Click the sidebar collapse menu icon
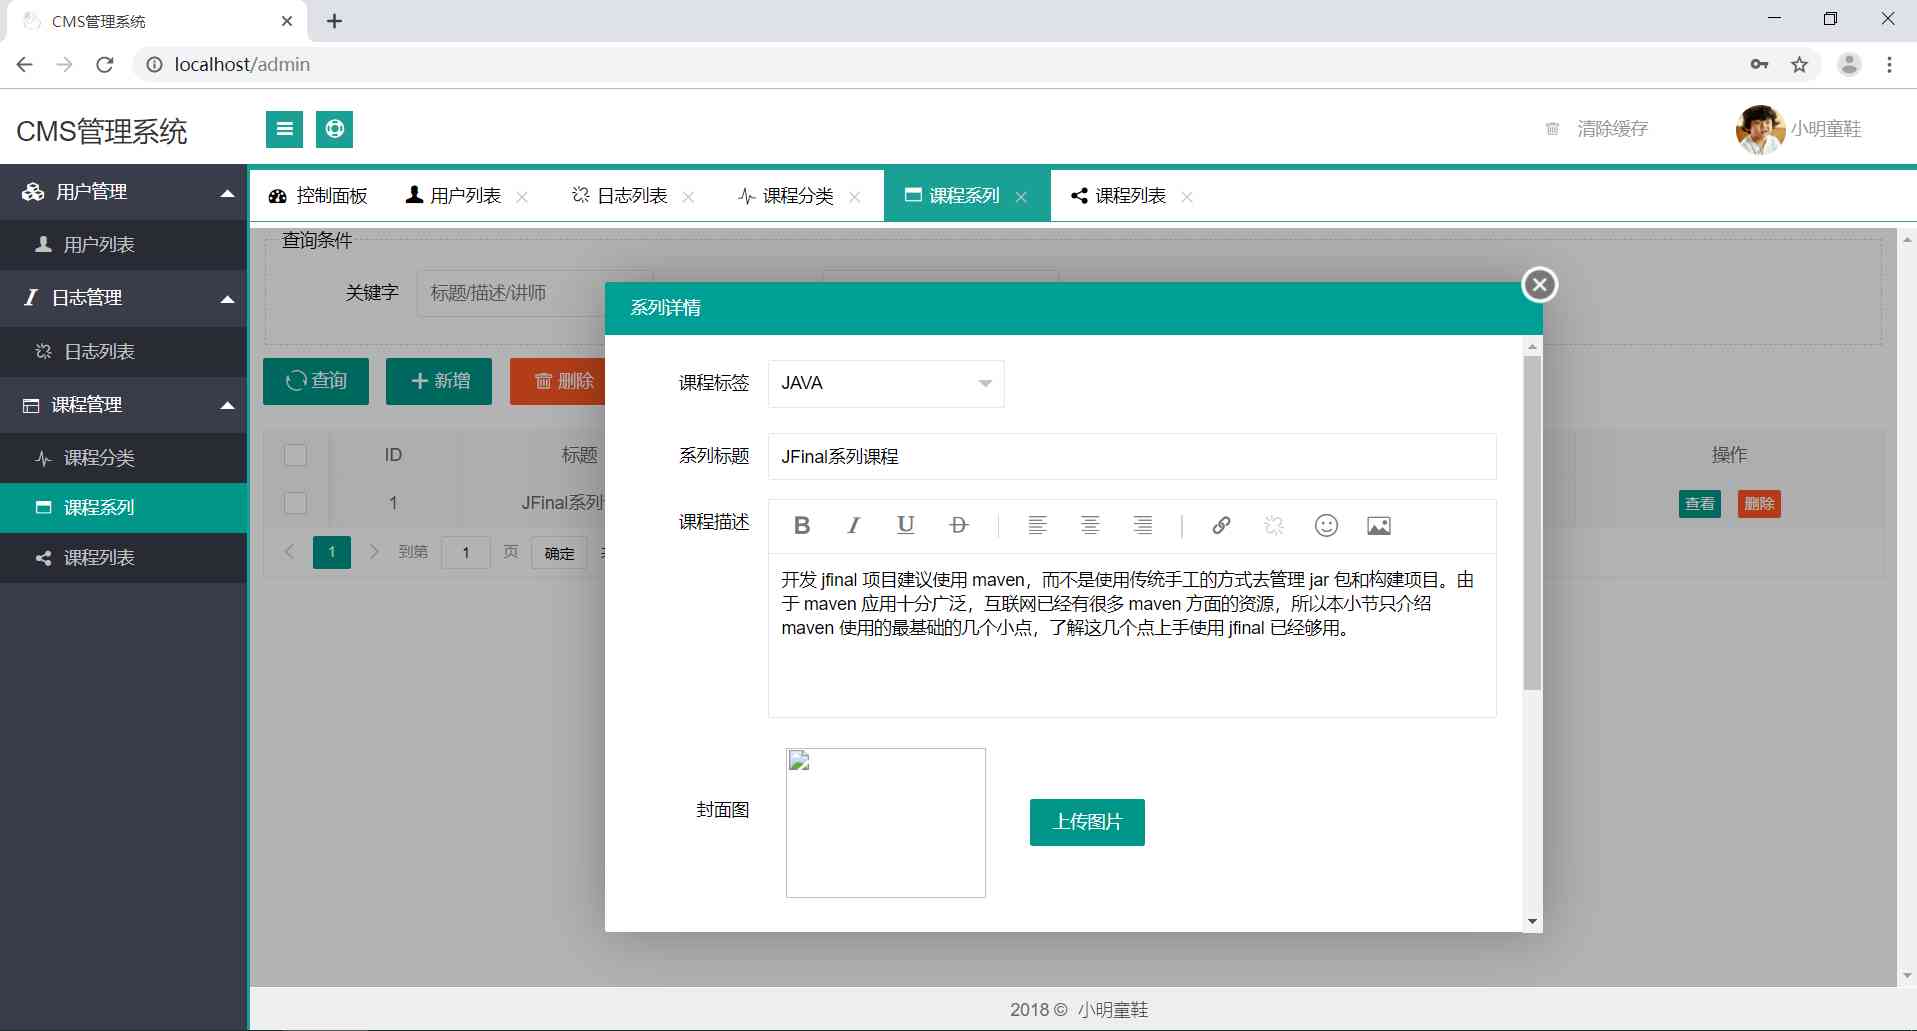Image resolution: width=1917 pixels, height=1031 pixels. pyautogui.click(x=284, y=129)
